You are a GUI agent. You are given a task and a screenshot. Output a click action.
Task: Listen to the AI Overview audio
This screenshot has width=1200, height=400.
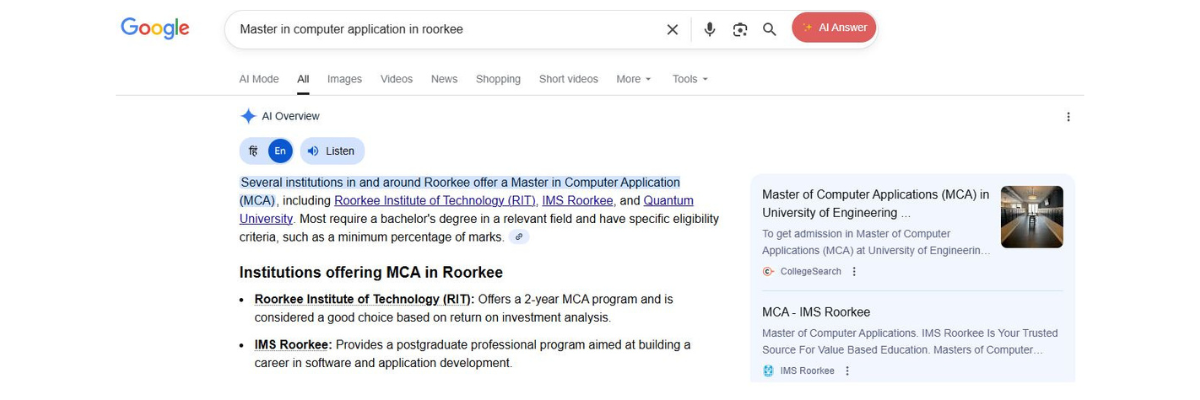coord(332,151)
